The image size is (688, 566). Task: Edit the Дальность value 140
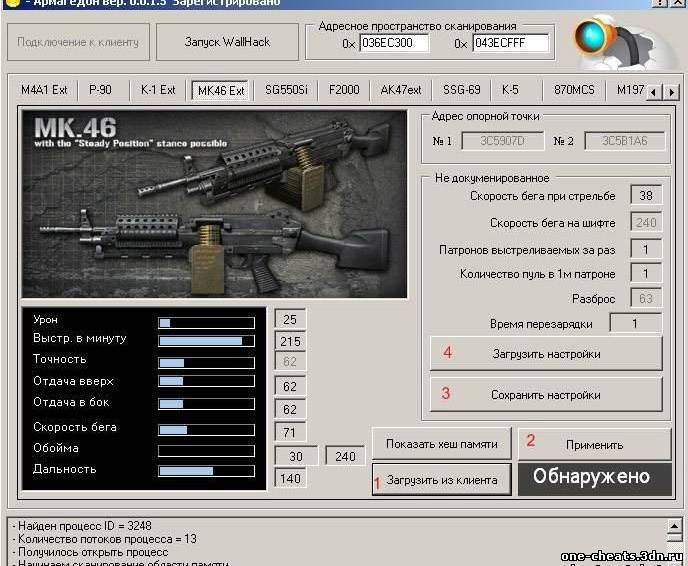[x=290, y=478]
